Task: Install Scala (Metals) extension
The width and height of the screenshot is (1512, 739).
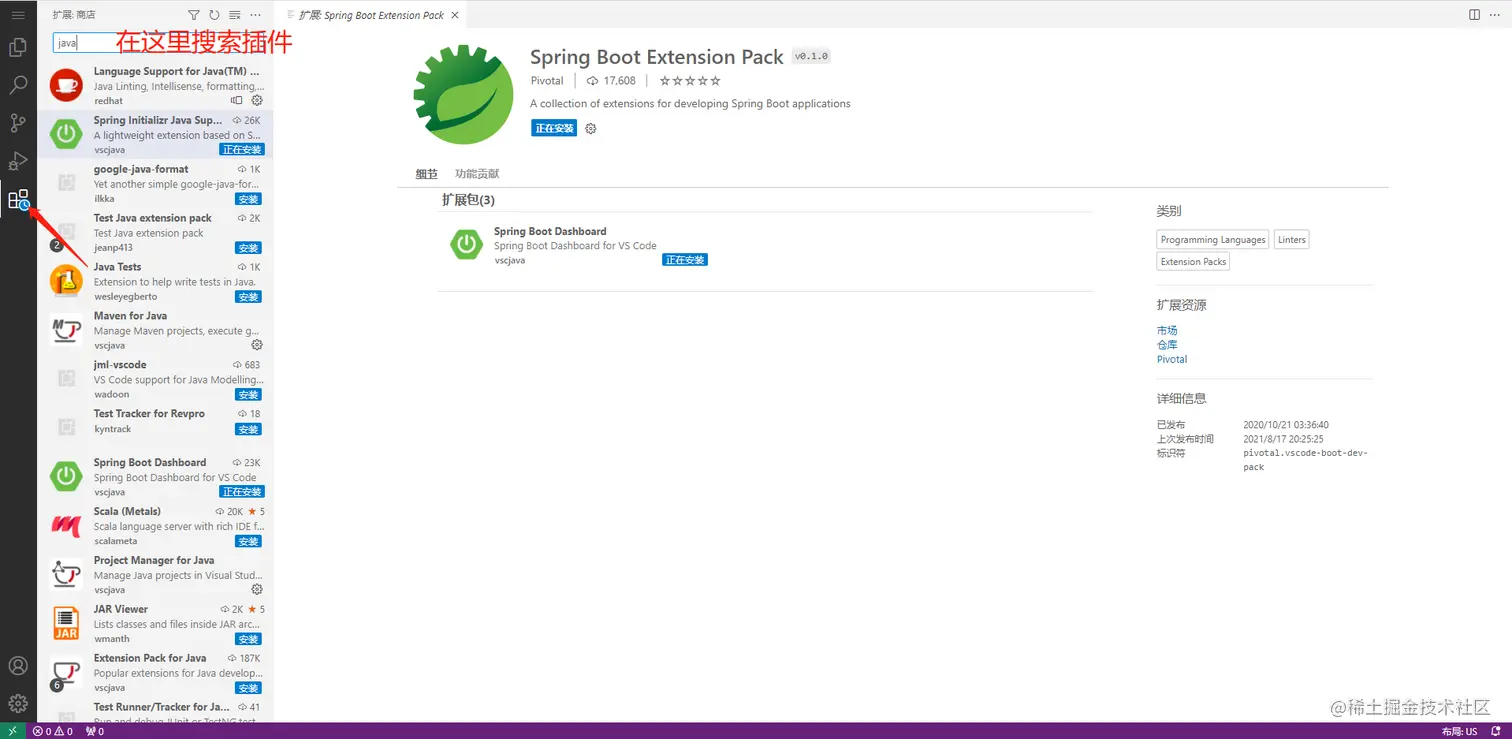Action: point(248,541)
